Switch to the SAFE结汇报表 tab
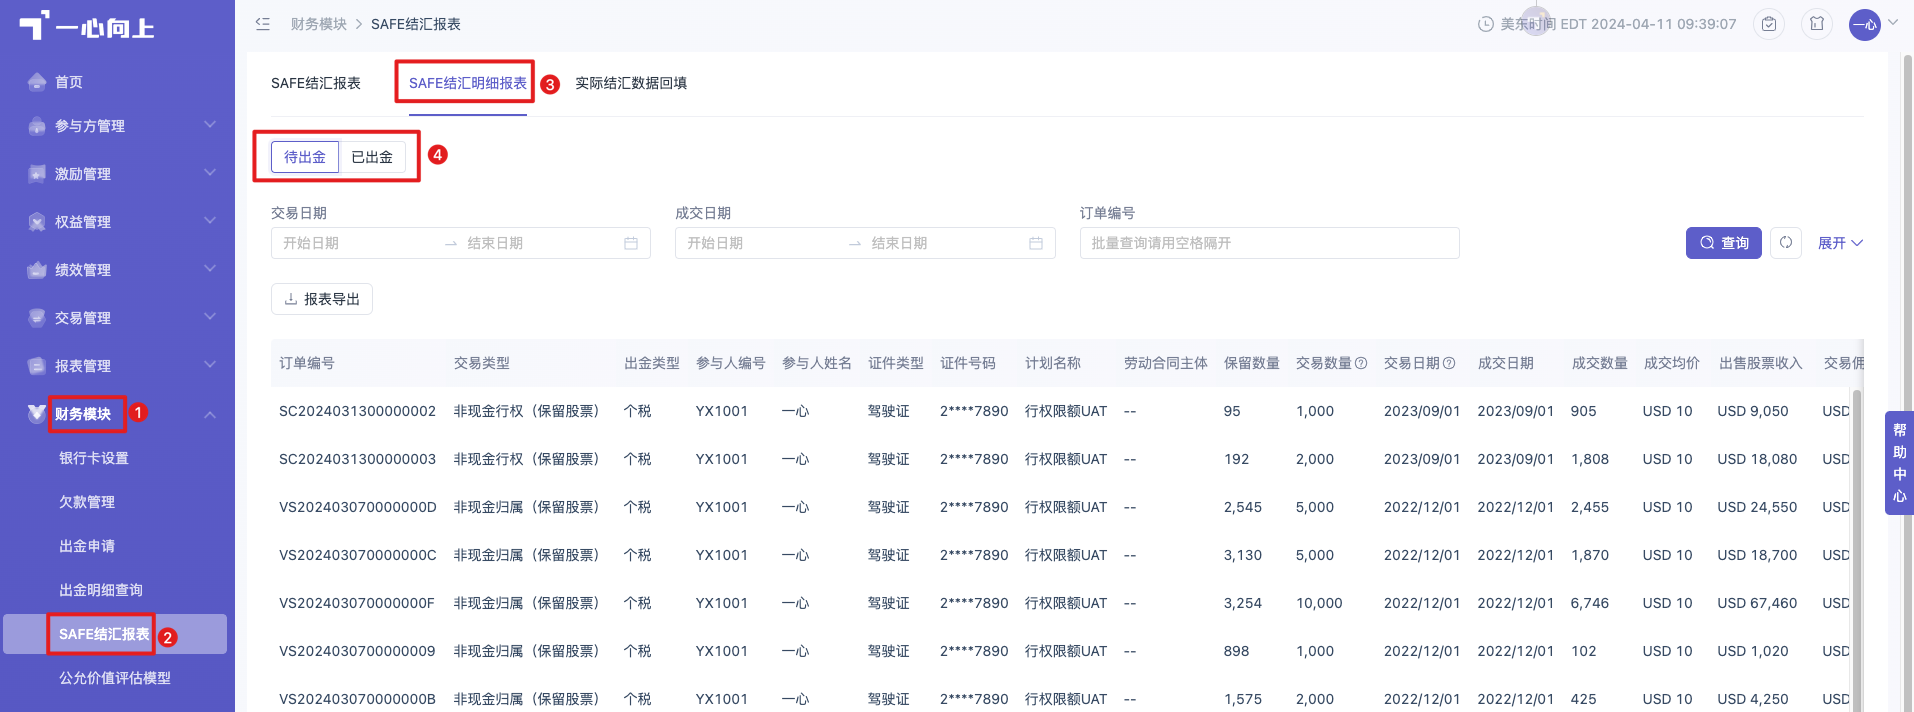The image size is (1914, 712). click(316, 83)
